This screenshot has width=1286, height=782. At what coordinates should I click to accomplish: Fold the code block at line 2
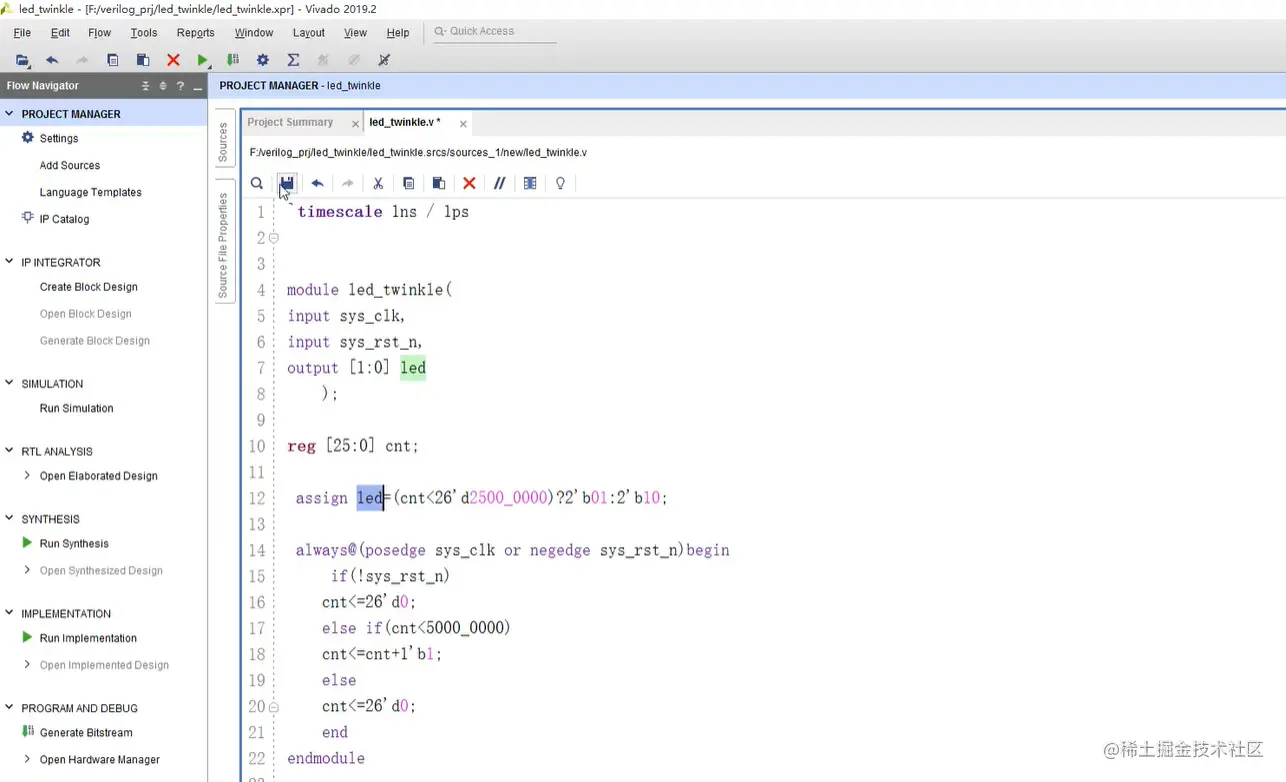pos(273,238)
